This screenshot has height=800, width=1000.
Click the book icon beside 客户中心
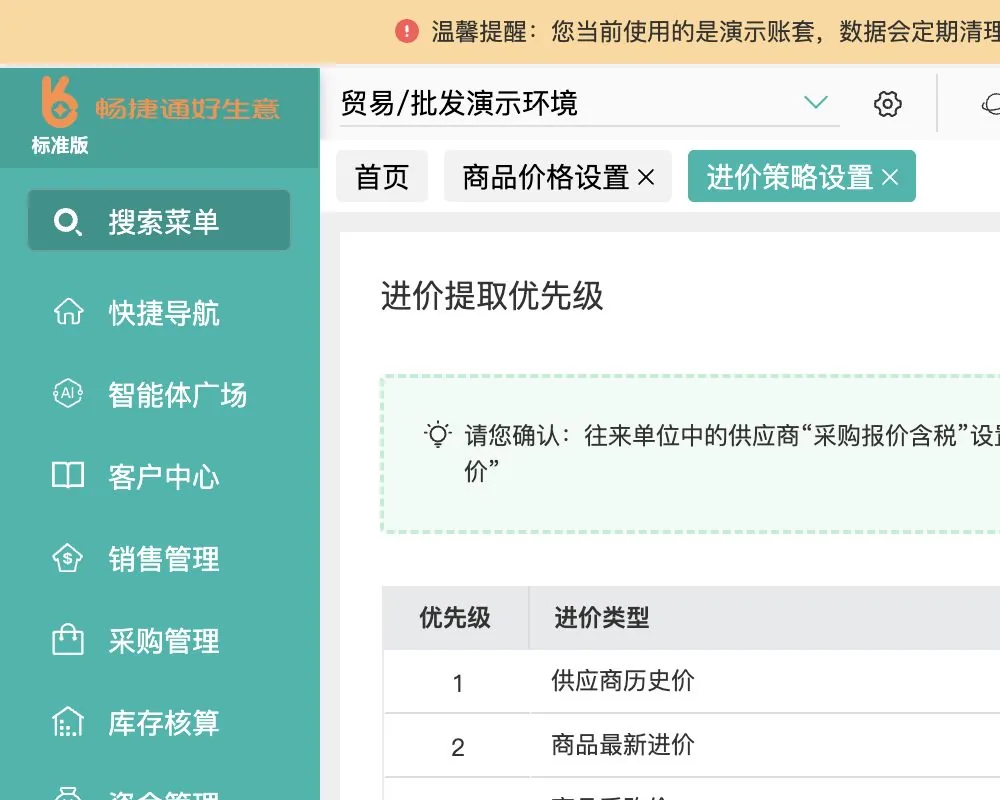(x=68, y=475)
